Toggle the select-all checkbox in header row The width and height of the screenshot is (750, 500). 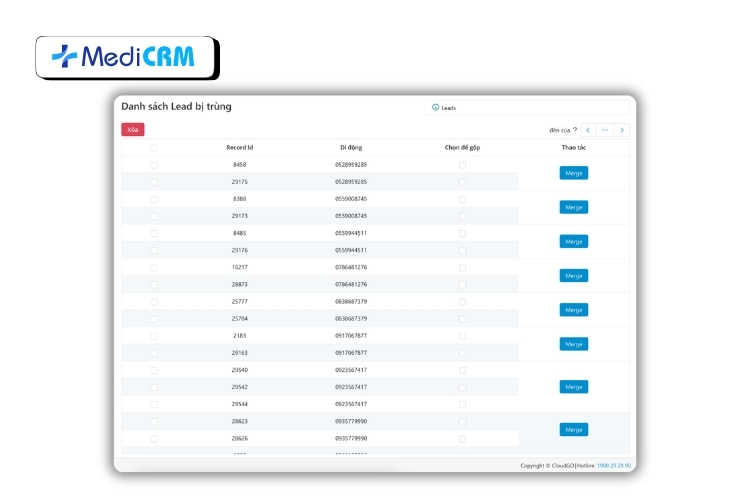tap(154, 148)
